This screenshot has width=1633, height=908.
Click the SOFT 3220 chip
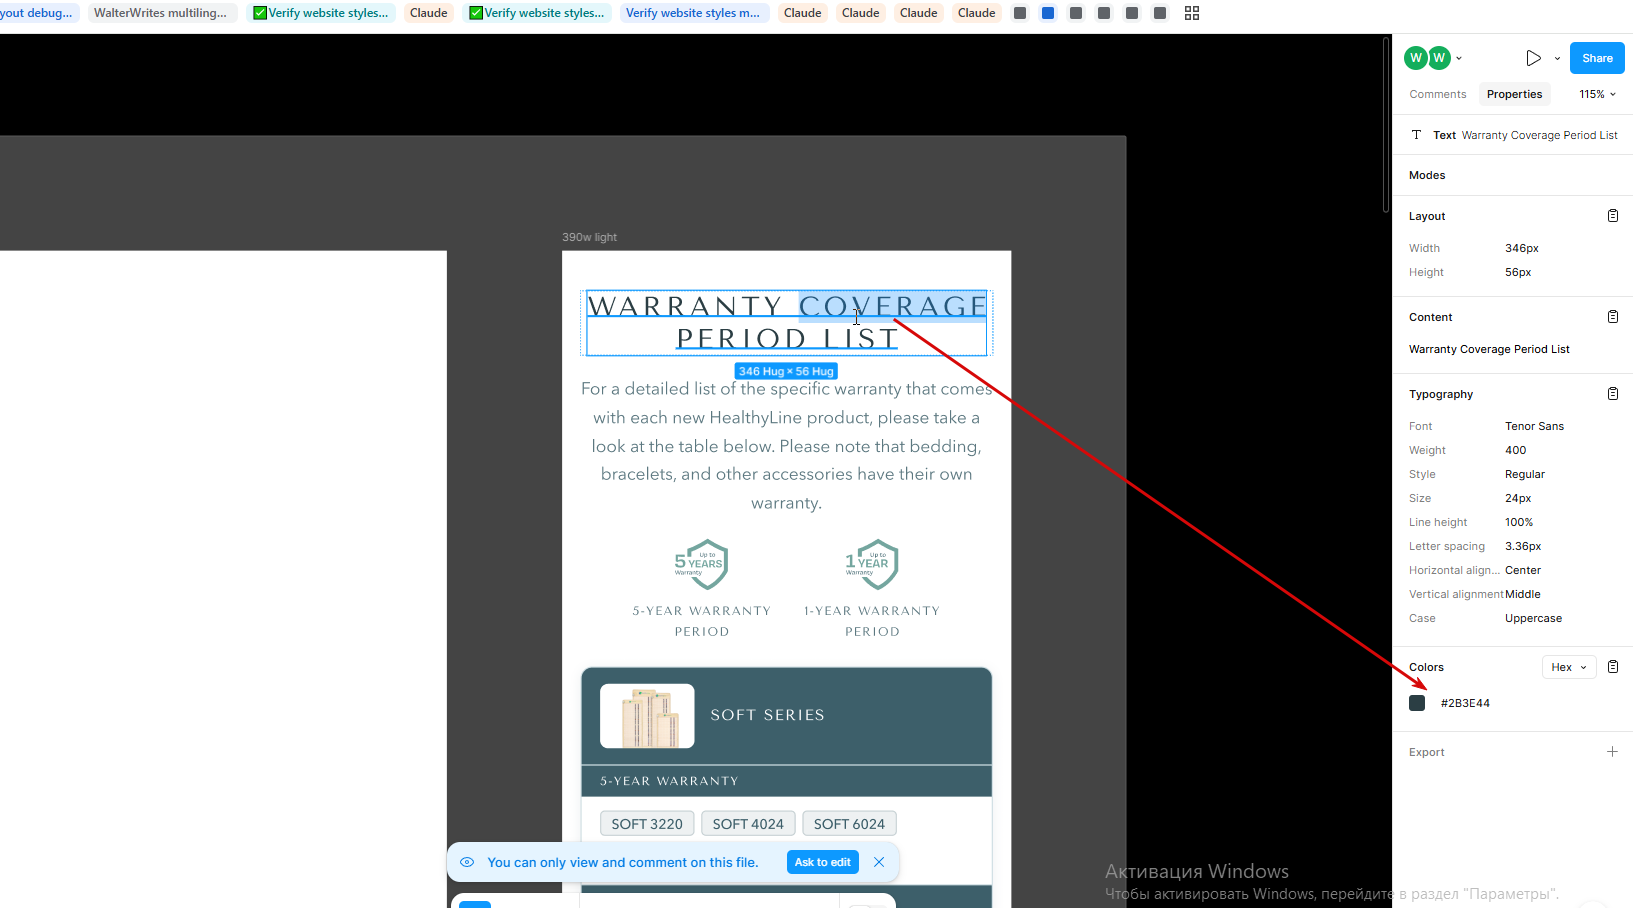647,824
